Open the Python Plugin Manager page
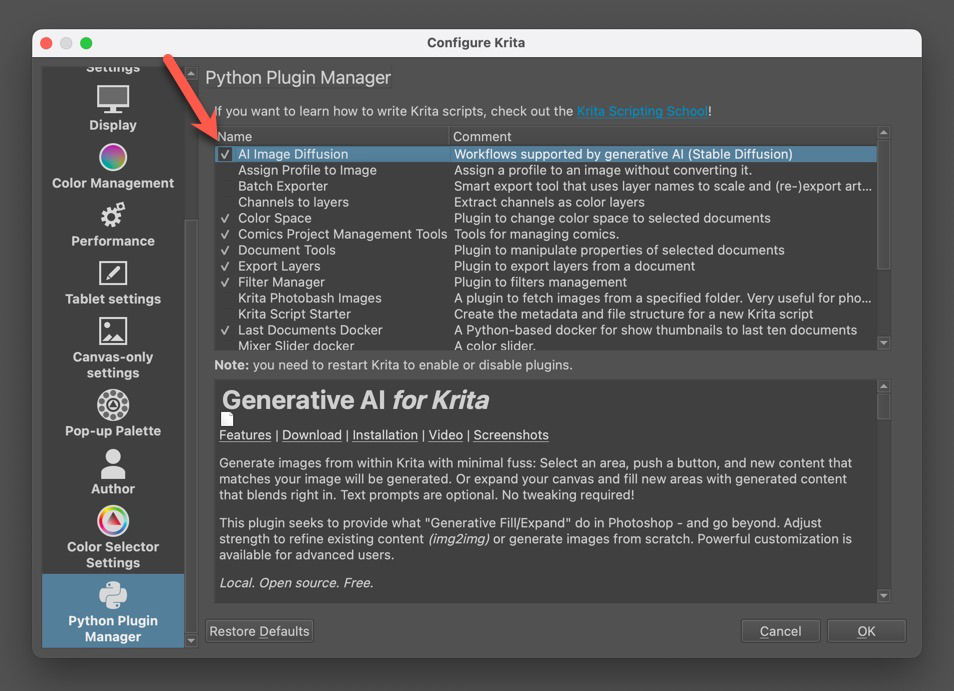The height and width of the screenshot is (691, 954). point(112,611)
